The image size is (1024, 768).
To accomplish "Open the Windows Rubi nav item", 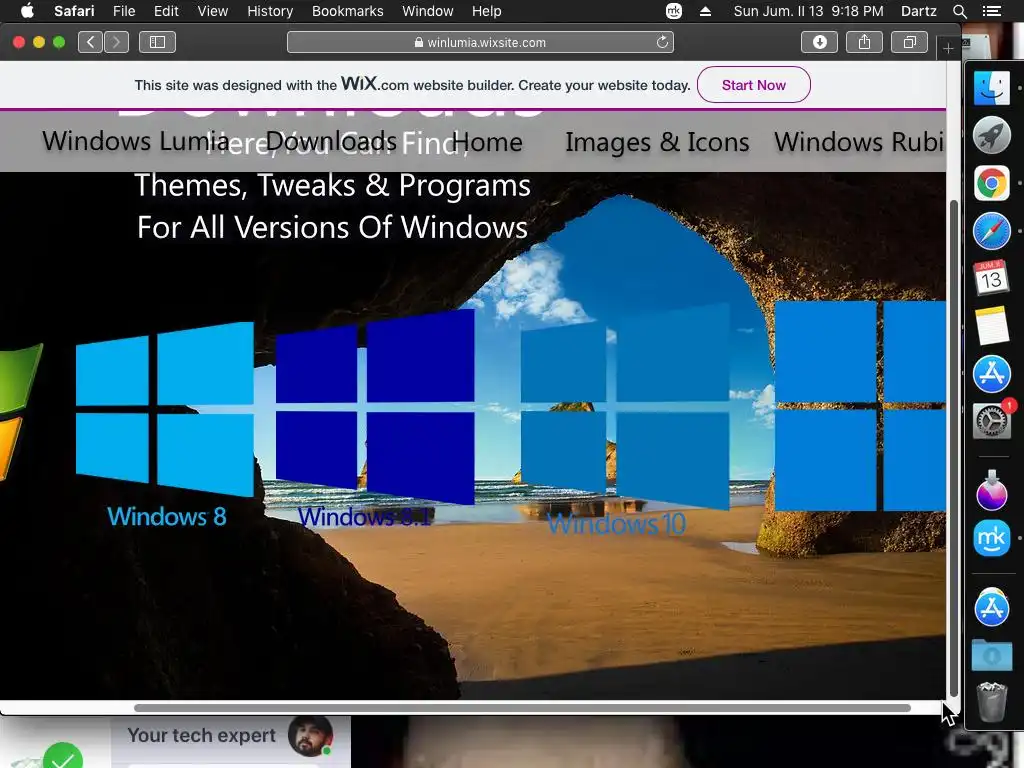I will point(859,142).
